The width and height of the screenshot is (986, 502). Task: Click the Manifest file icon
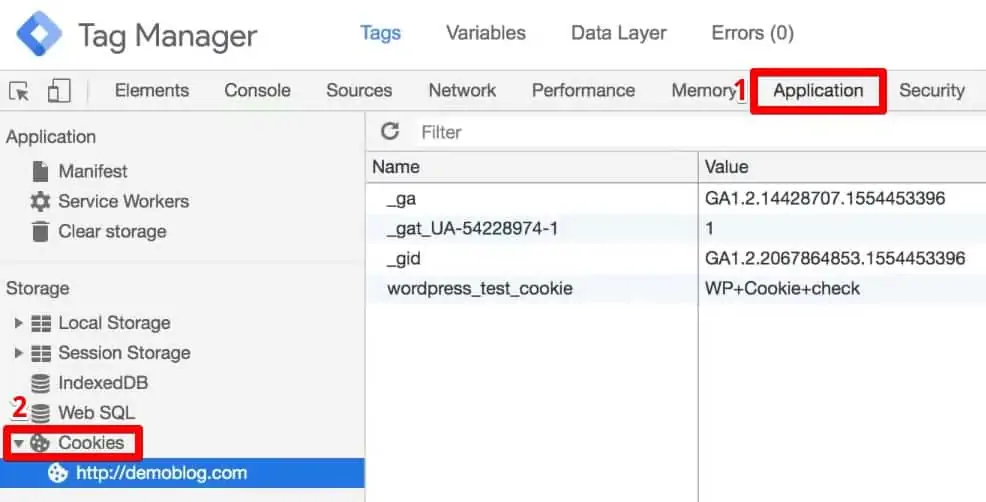(x=40, y=171)
